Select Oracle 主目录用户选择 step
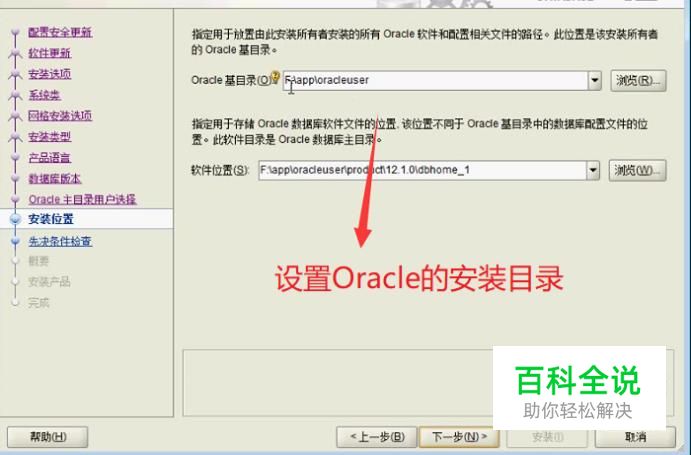Screen dimensions: 691x455 pos(82,199)
